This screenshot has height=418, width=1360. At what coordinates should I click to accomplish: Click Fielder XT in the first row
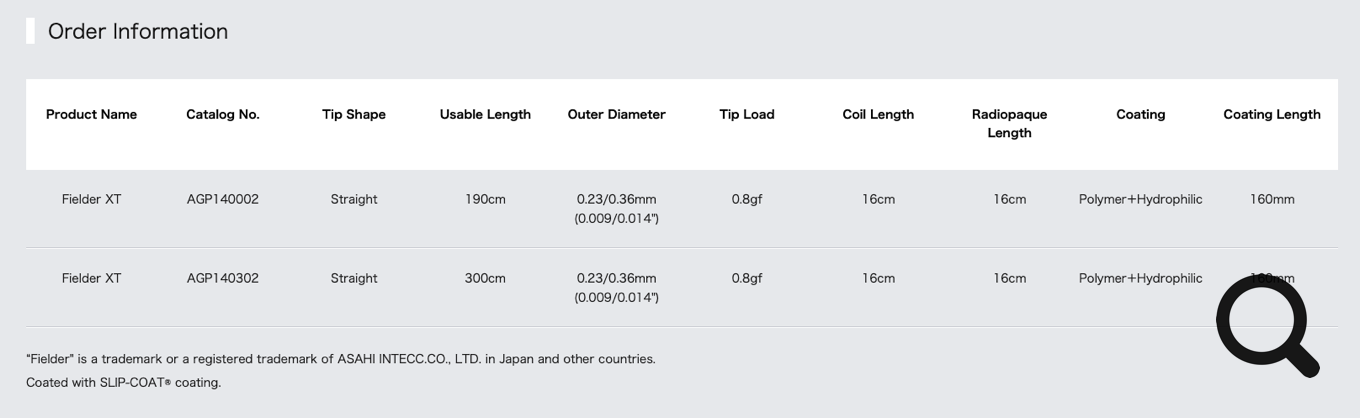[91, 199]
